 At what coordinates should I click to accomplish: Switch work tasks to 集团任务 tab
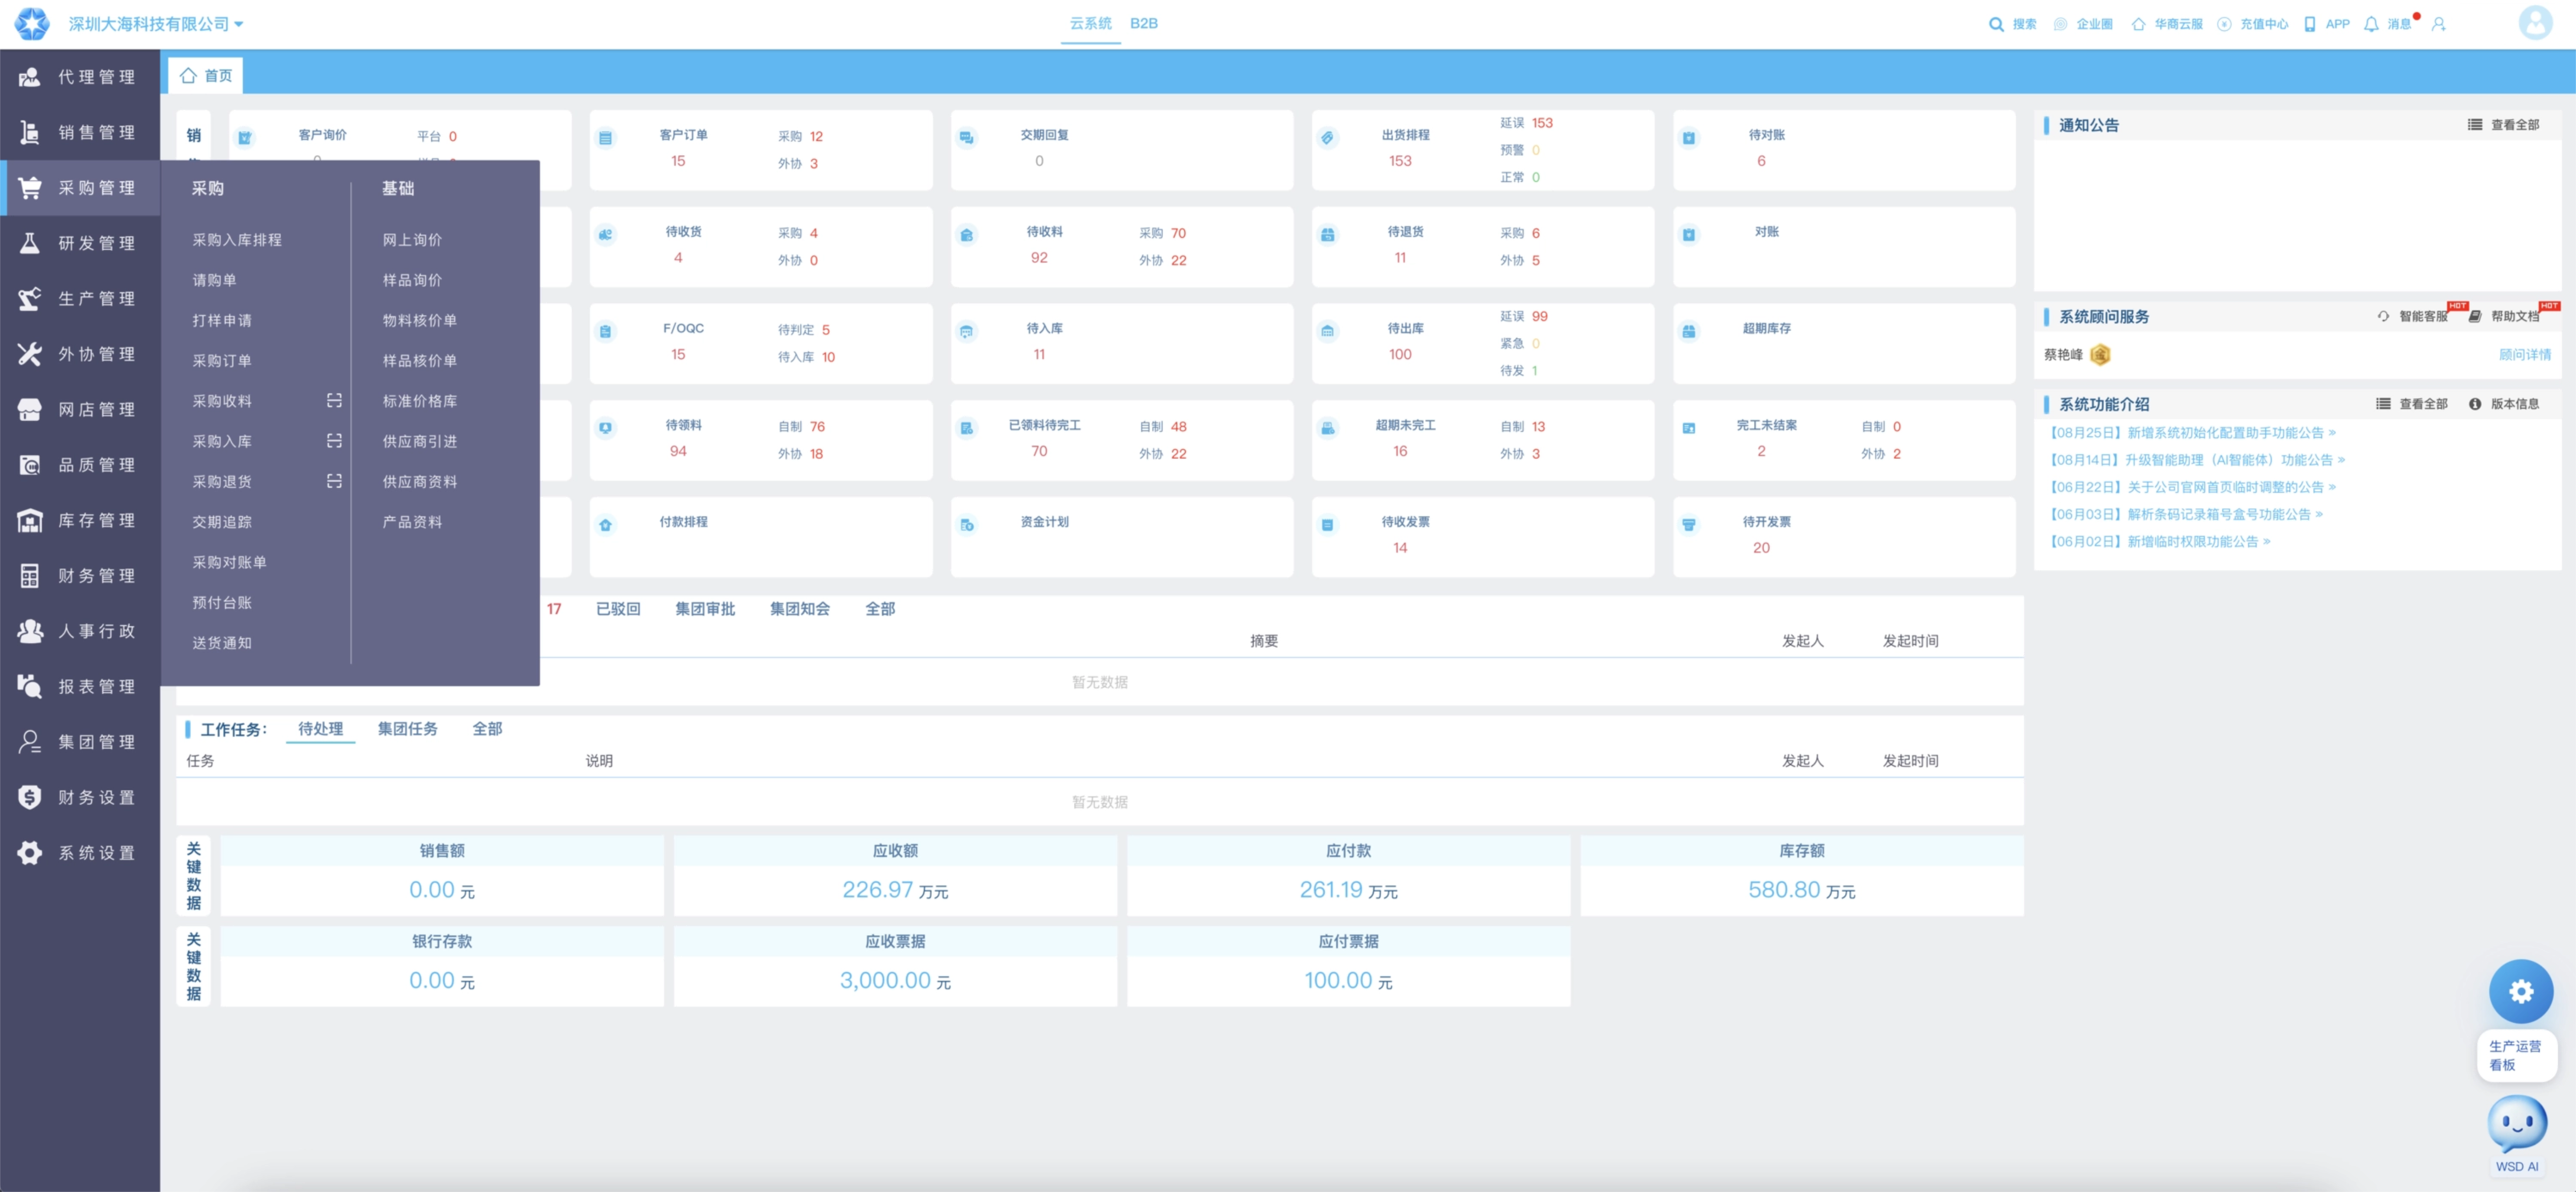coord(407,729)
